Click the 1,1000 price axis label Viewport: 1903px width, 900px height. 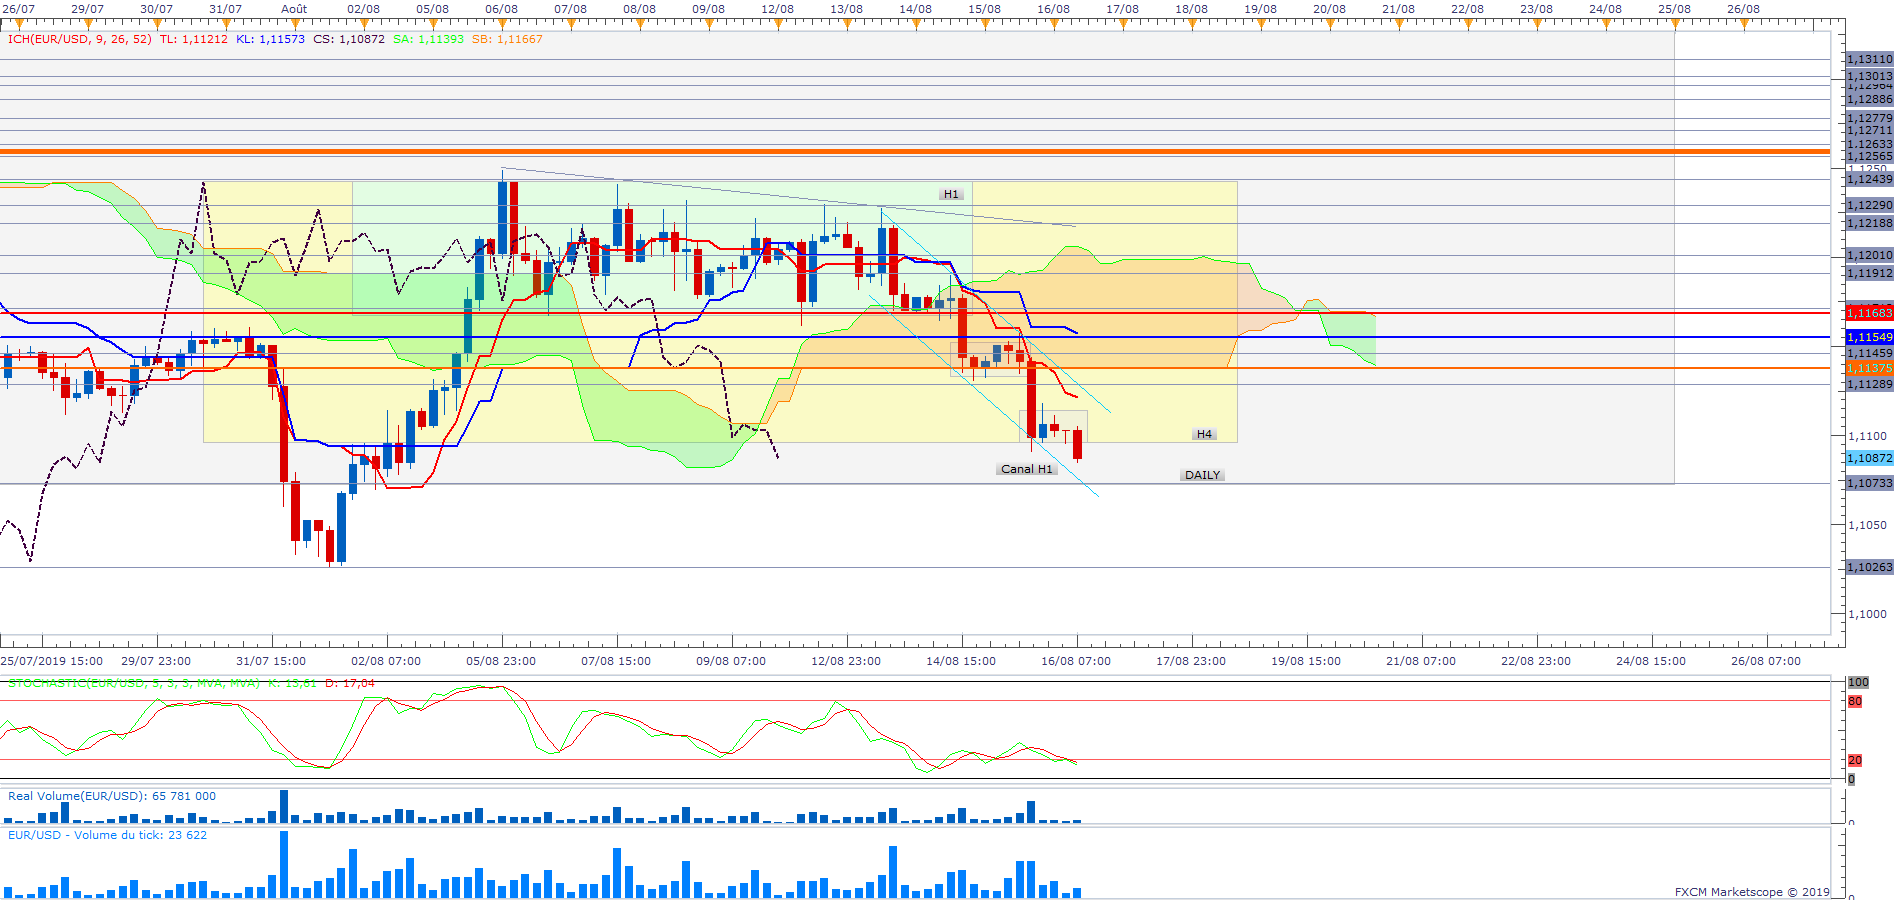coord(1867,614)
